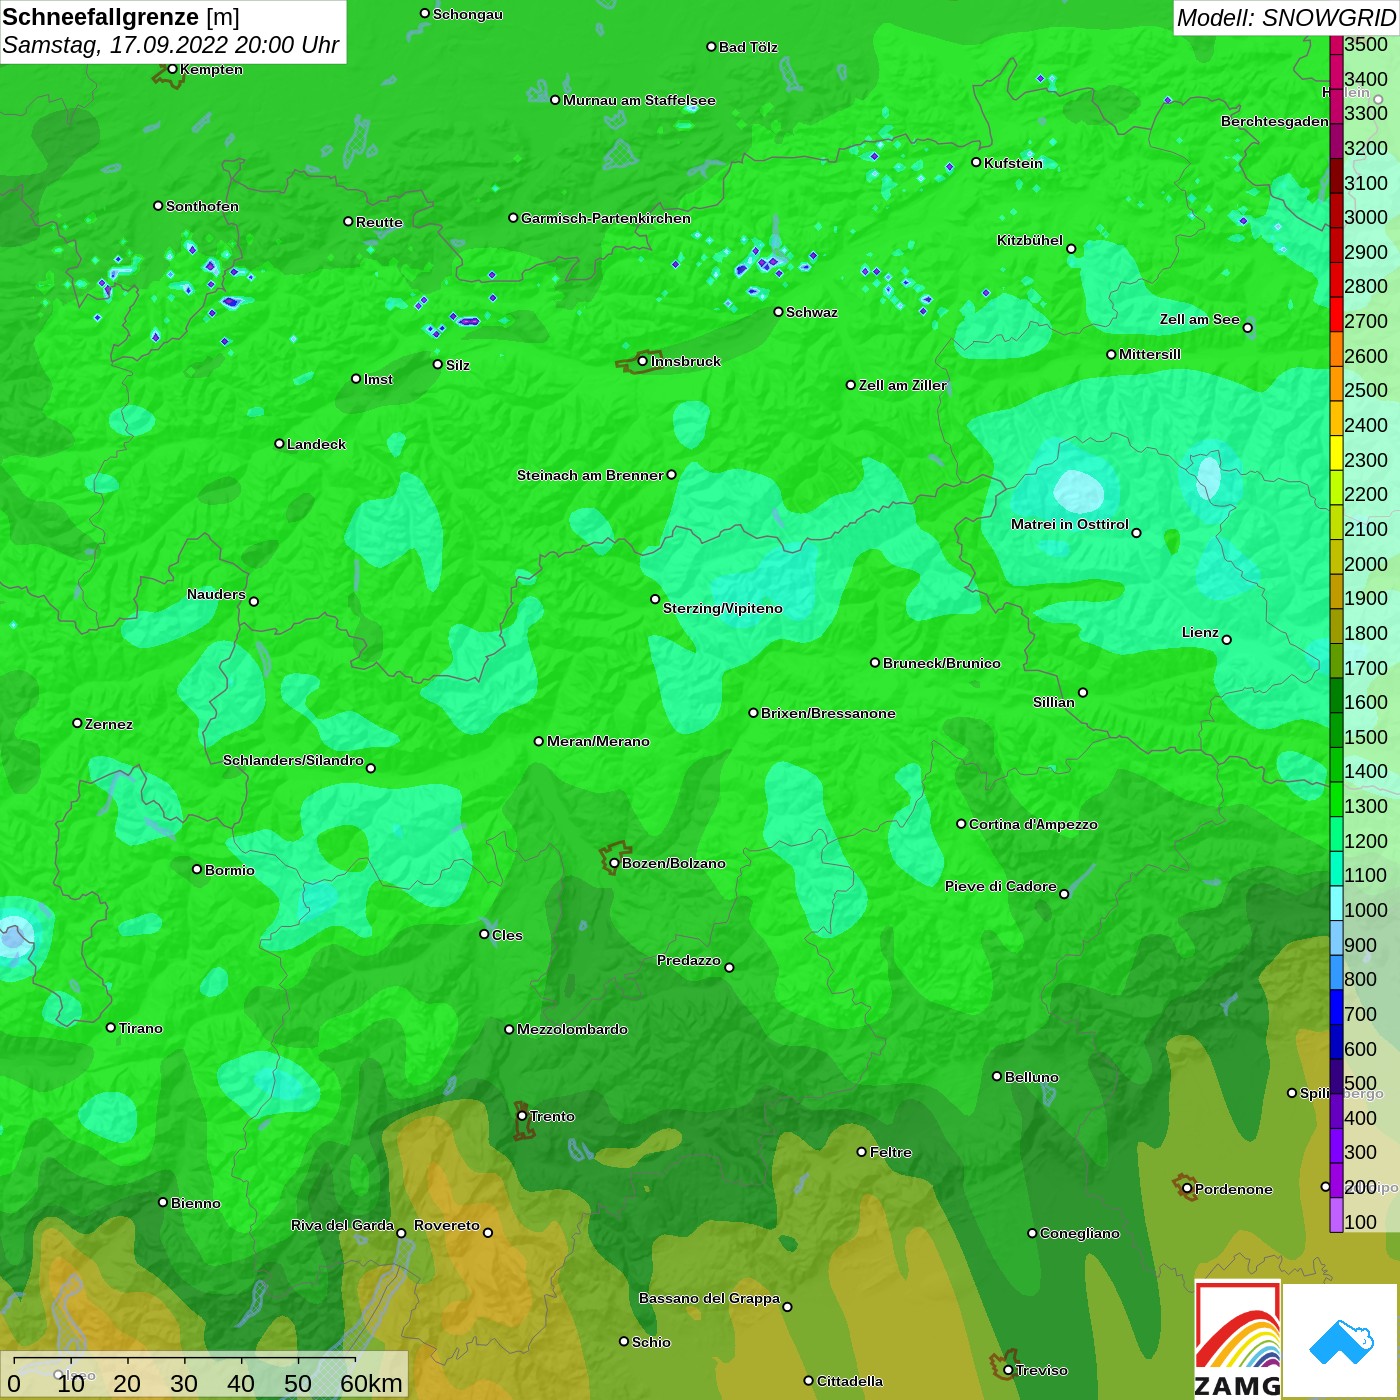The height and width of the screenshot is (1400, 1400).
Task: Click the Zell am See label
Action: (1199, 319)
